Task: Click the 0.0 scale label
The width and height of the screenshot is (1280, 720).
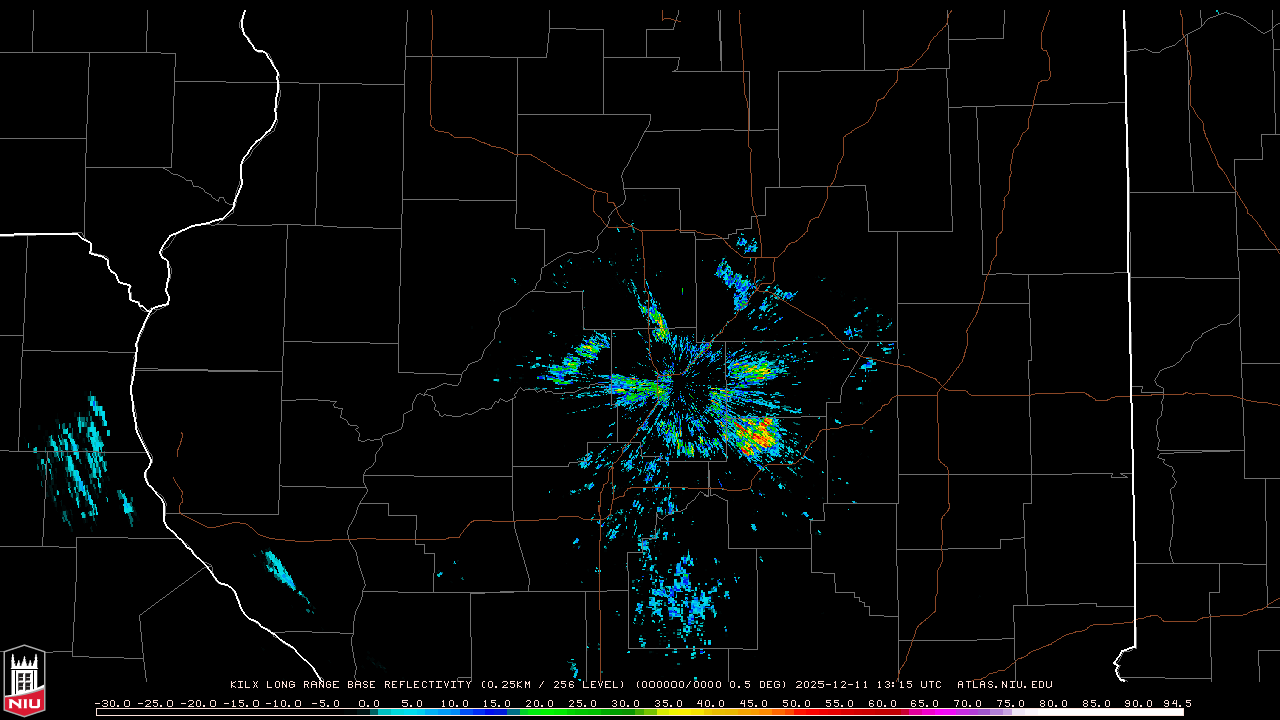Action: click(x=369, y=703)
